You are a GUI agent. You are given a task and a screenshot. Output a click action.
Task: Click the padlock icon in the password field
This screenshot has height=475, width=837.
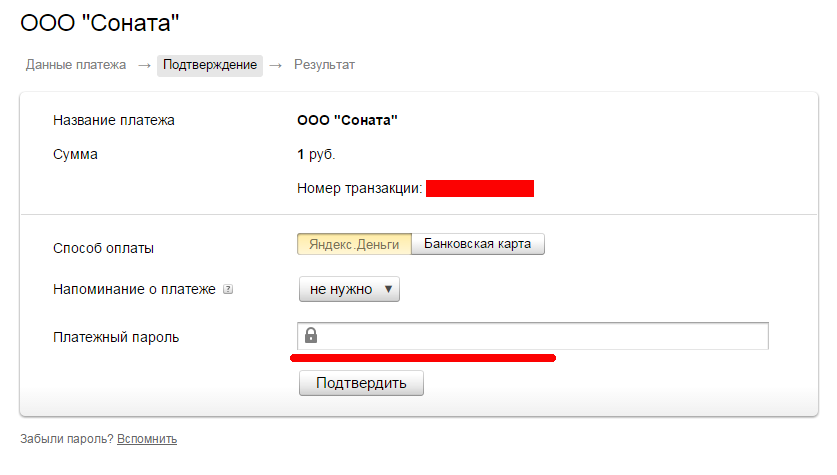coord(311,335)
